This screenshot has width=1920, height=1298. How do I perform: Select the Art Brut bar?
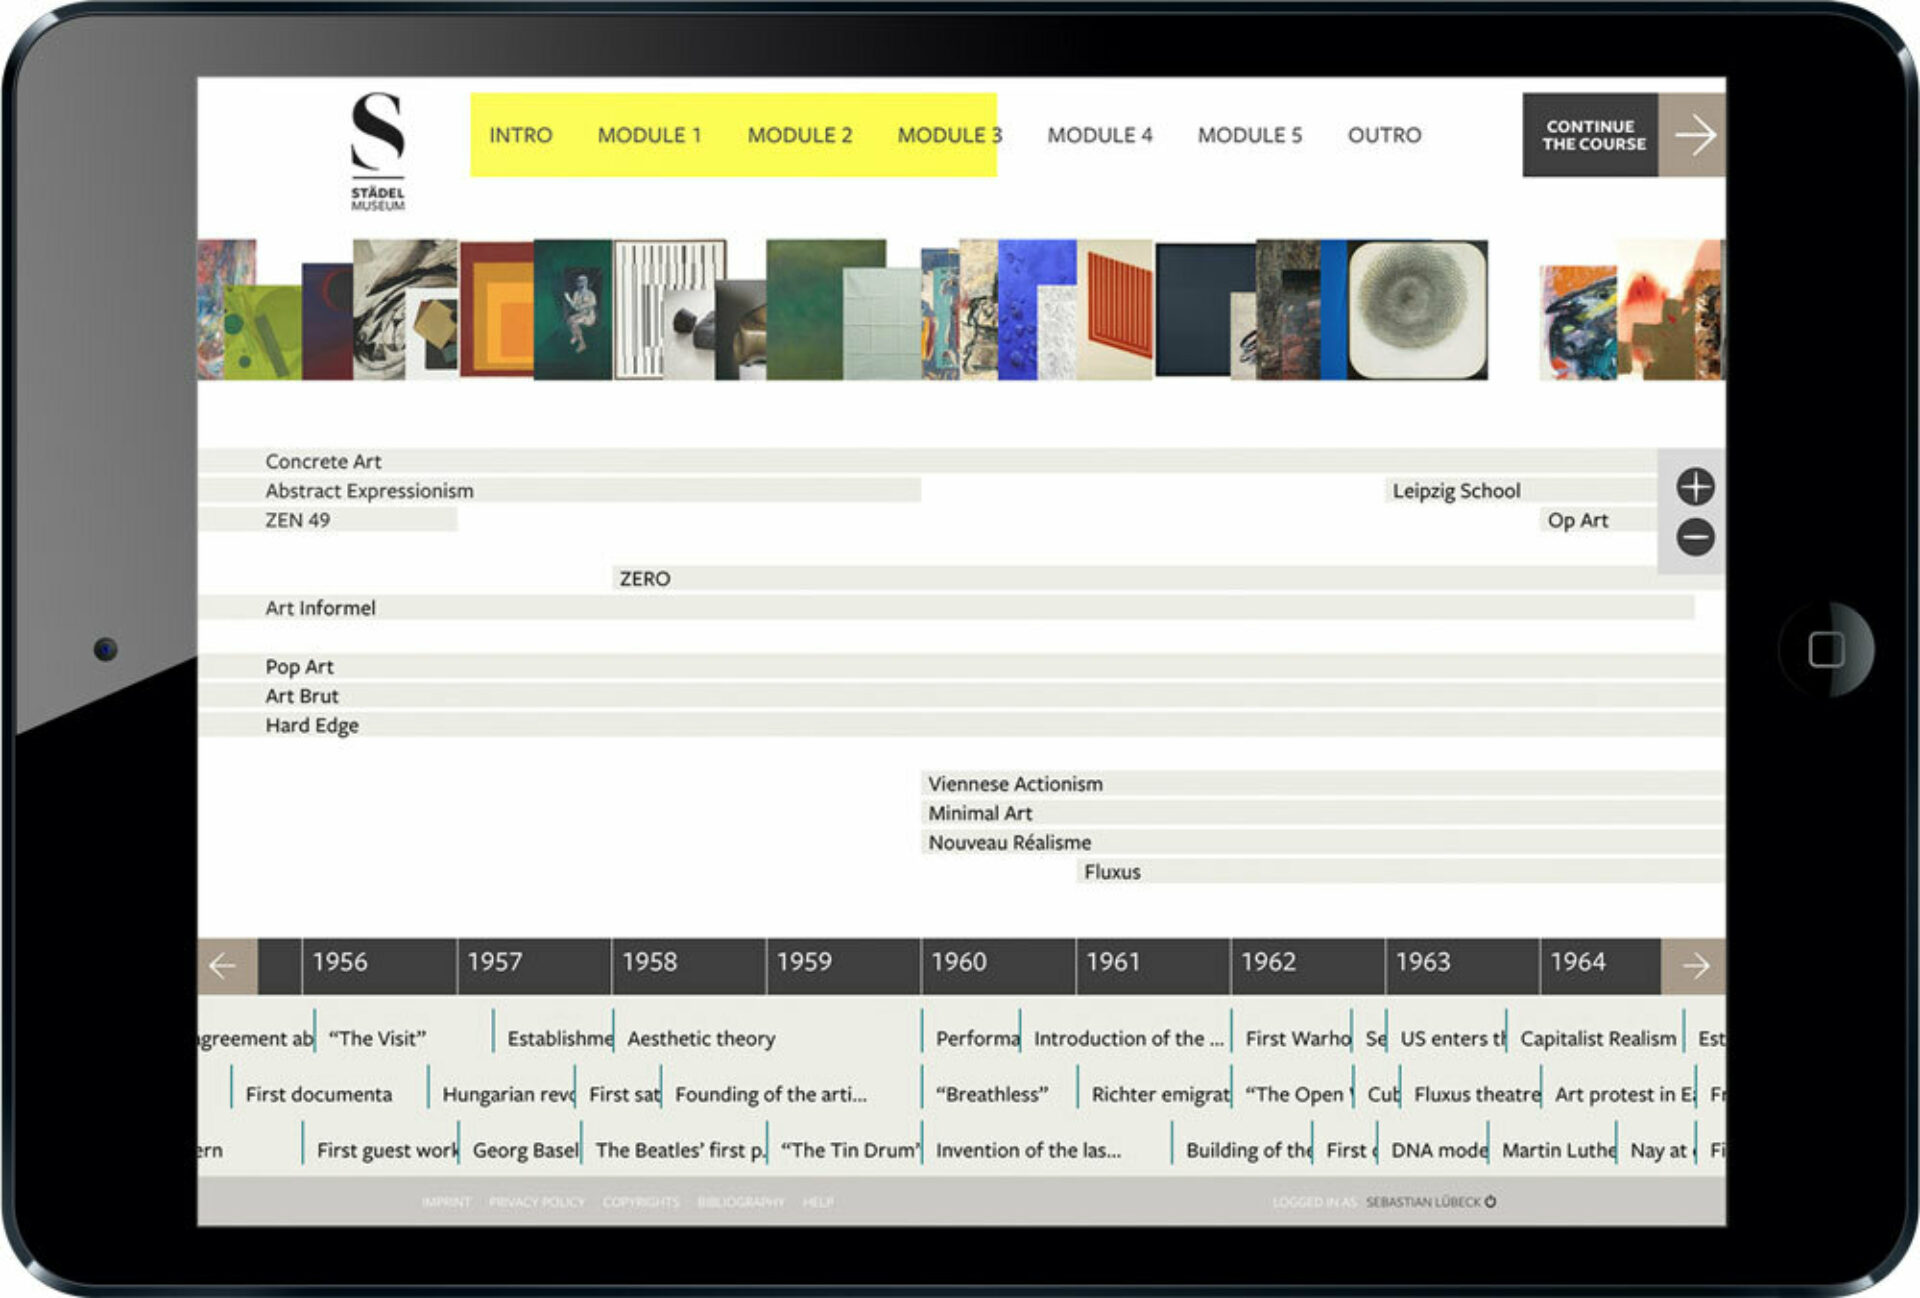pos(961,696)
